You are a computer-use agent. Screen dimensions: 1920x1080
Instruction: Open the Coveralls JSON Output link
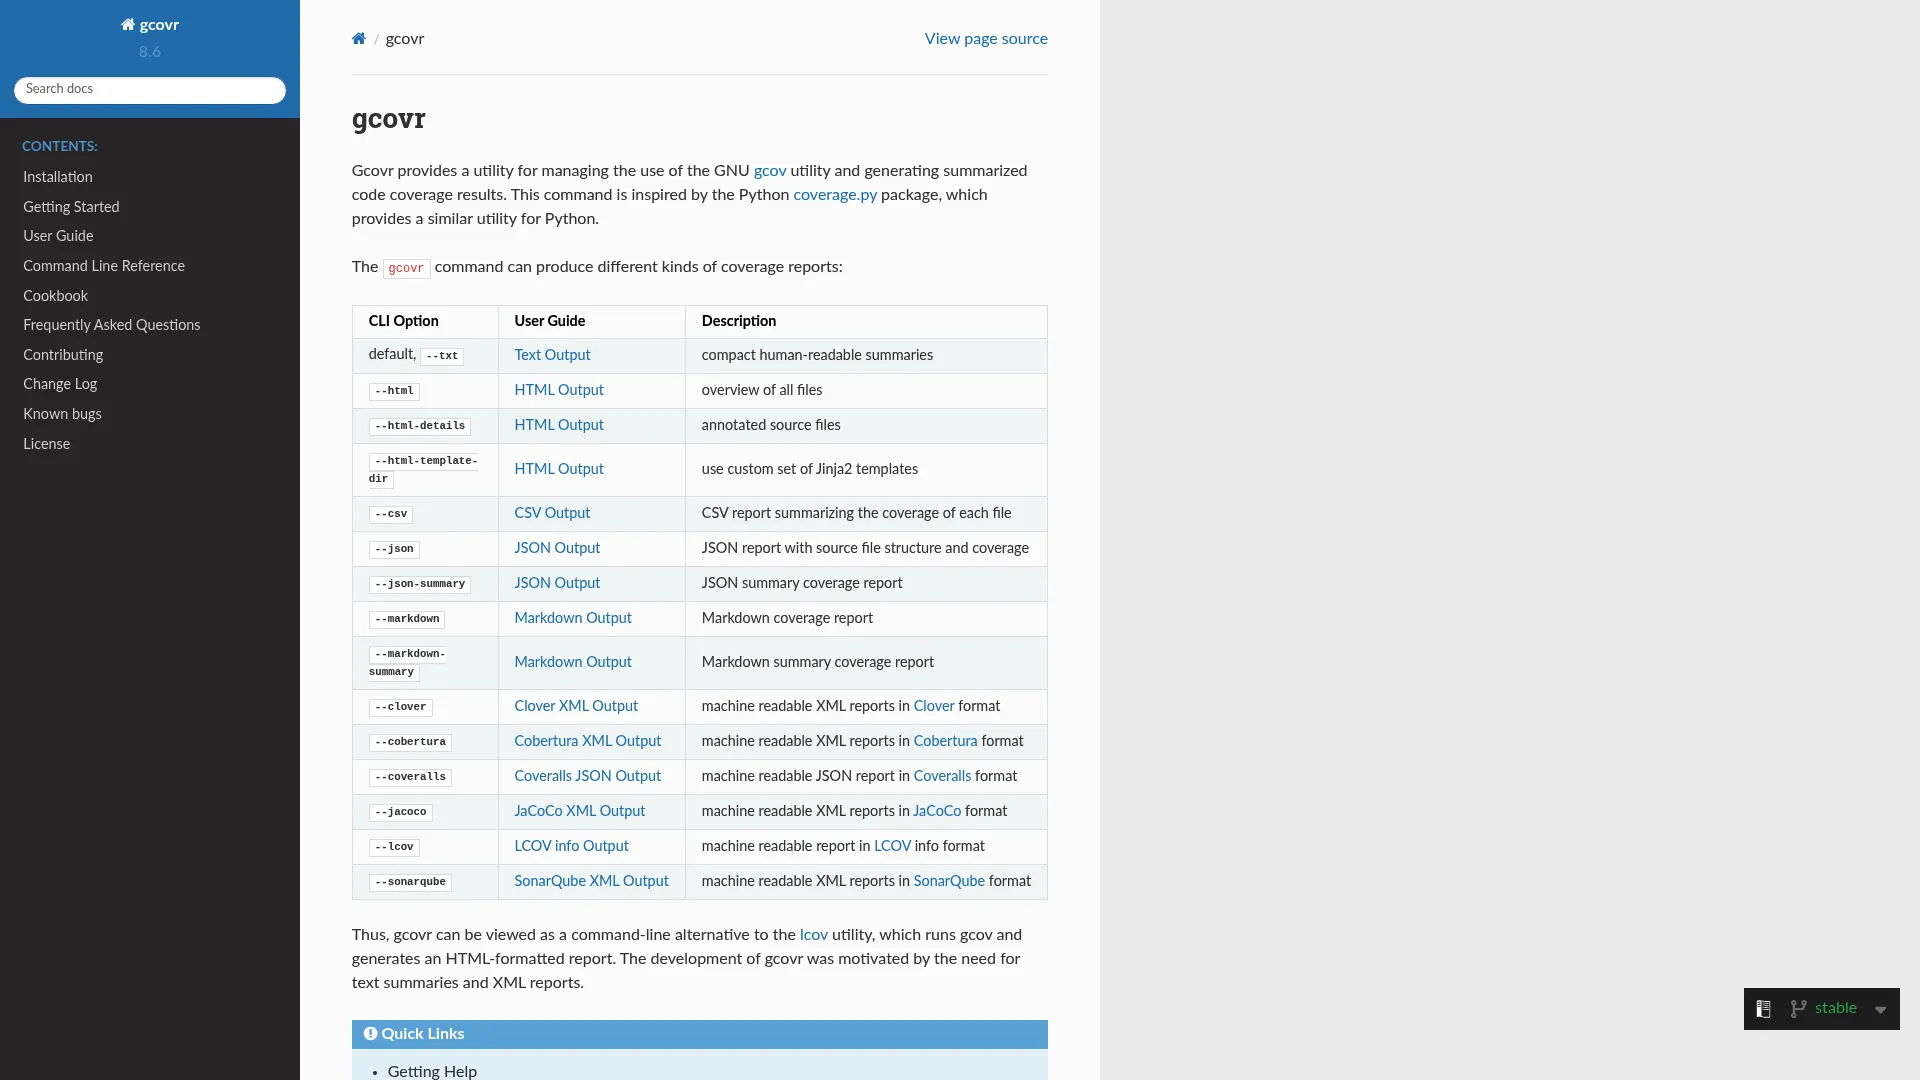tap(588, 776)
